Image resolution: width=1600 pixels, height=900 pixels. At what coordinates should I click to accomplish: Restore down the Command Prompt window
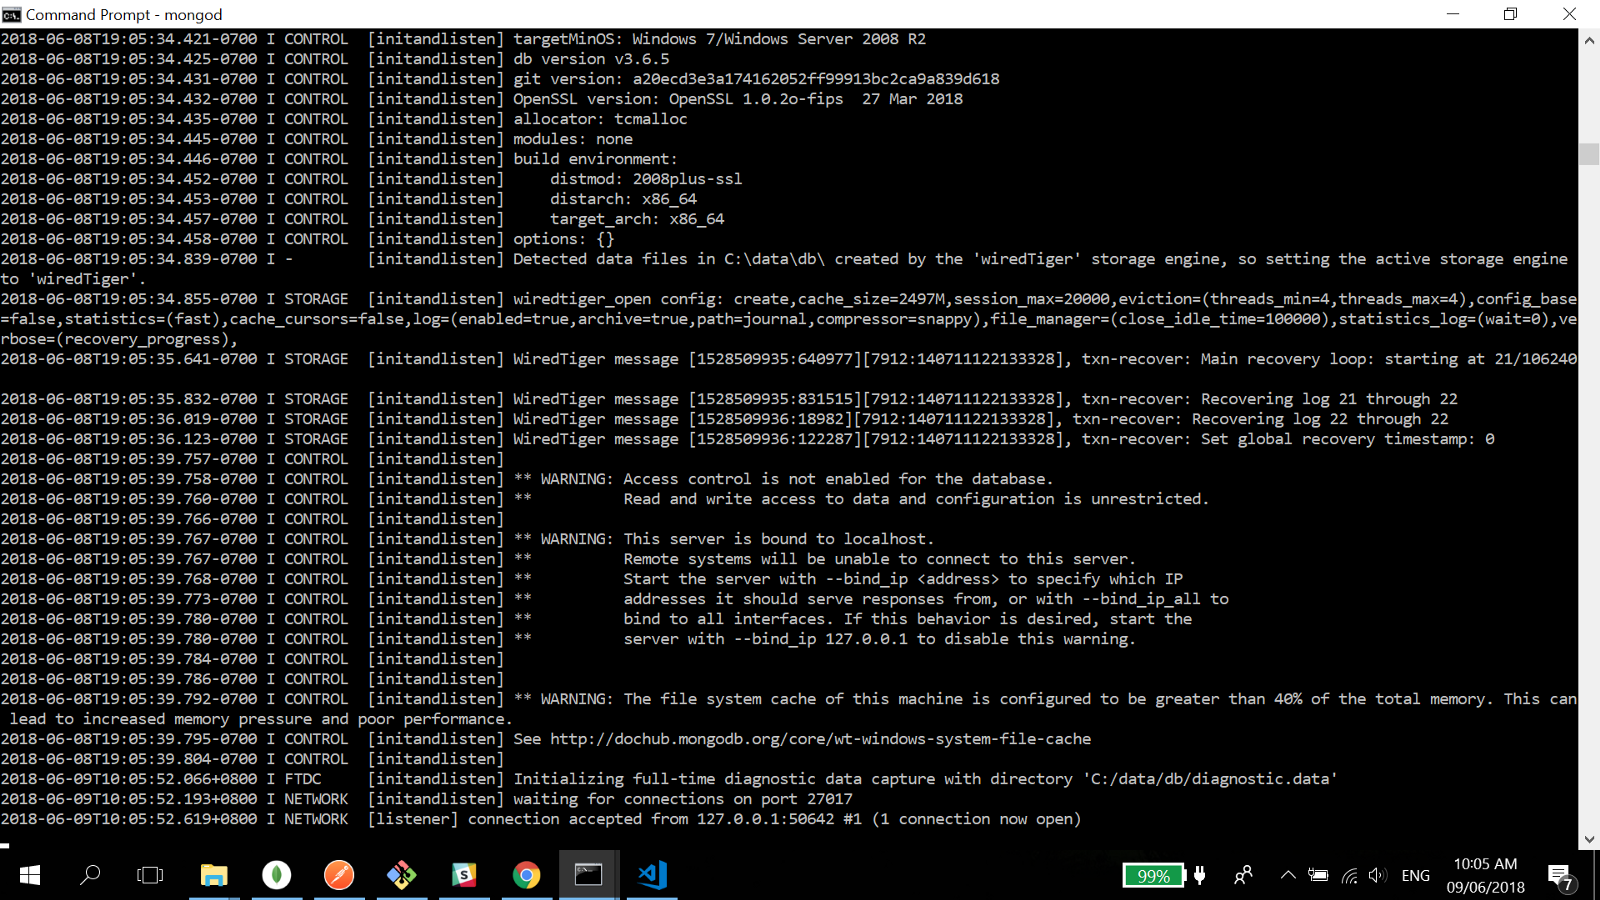1510,14
